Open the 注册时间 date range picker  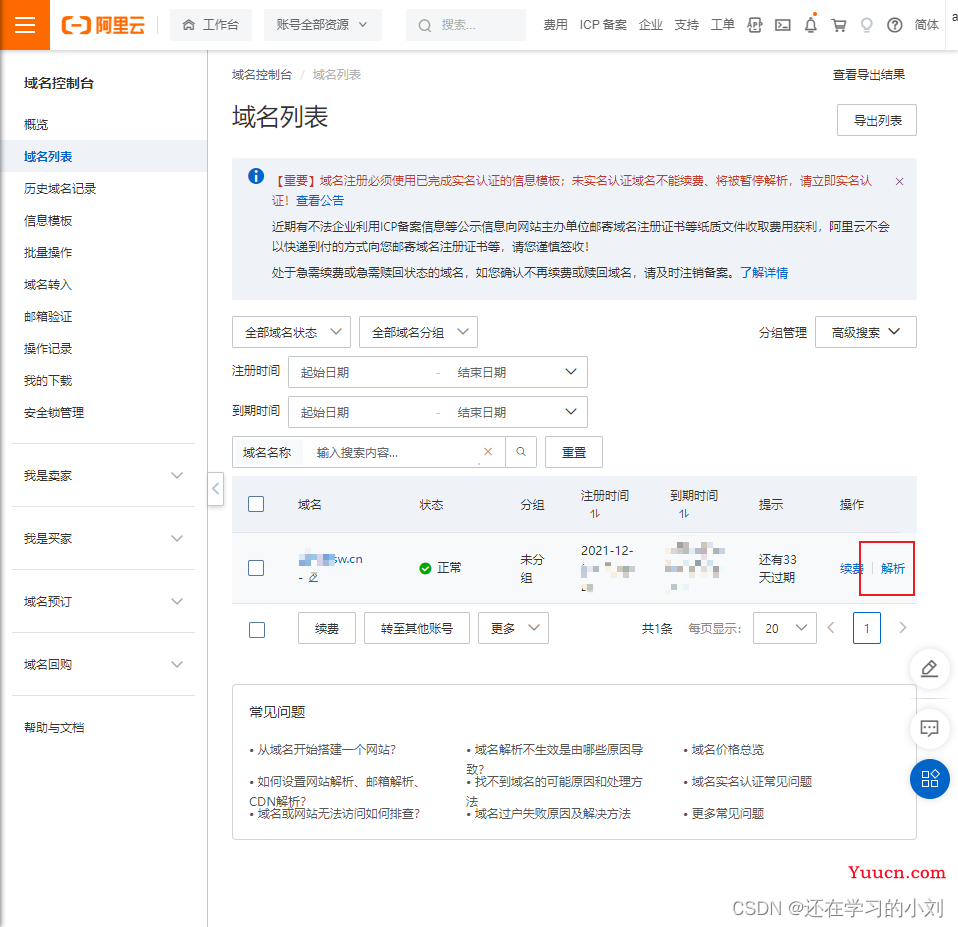[438, 372]
